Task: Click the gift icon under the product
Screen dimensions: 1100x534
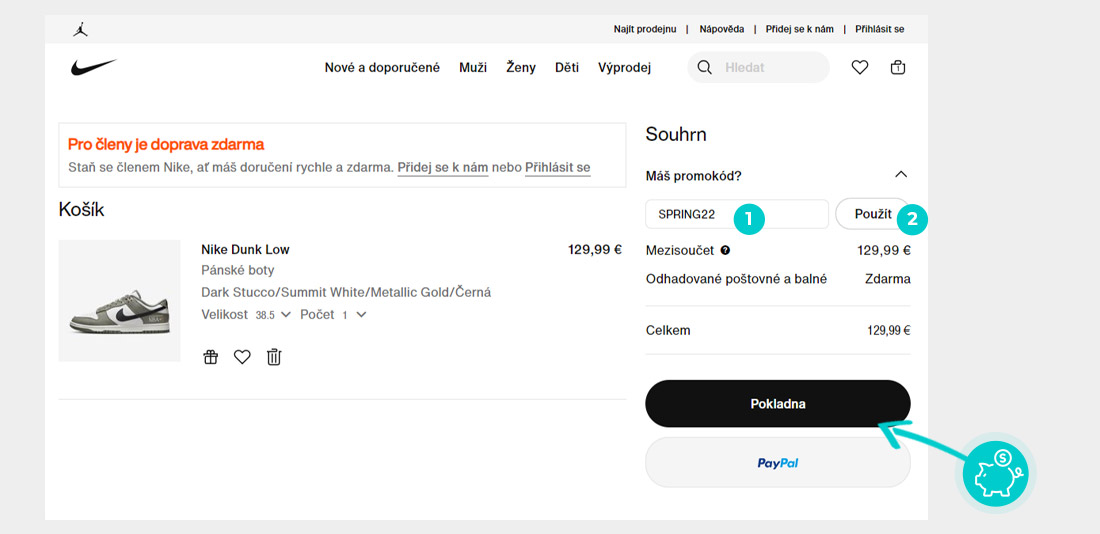Action: [x=210, y=357]
